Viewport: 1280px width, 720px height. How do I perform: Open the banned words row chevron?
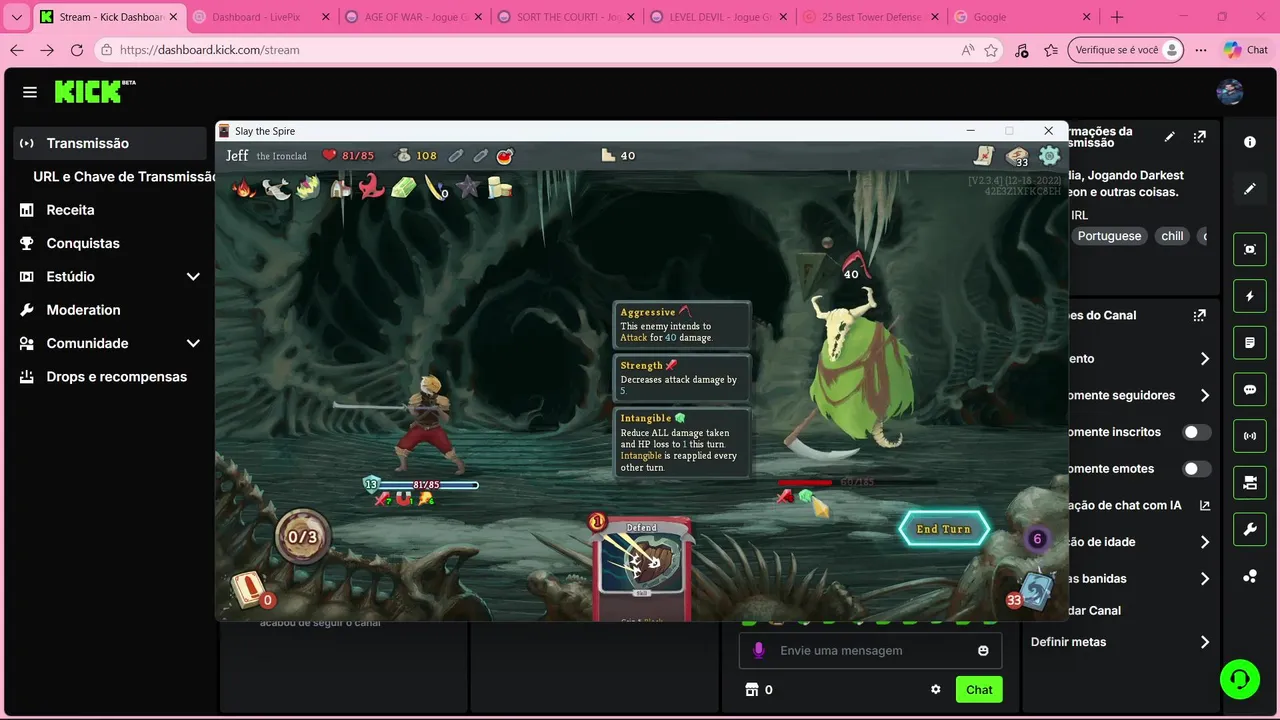pyautogui.click(x=1205, y=578)
